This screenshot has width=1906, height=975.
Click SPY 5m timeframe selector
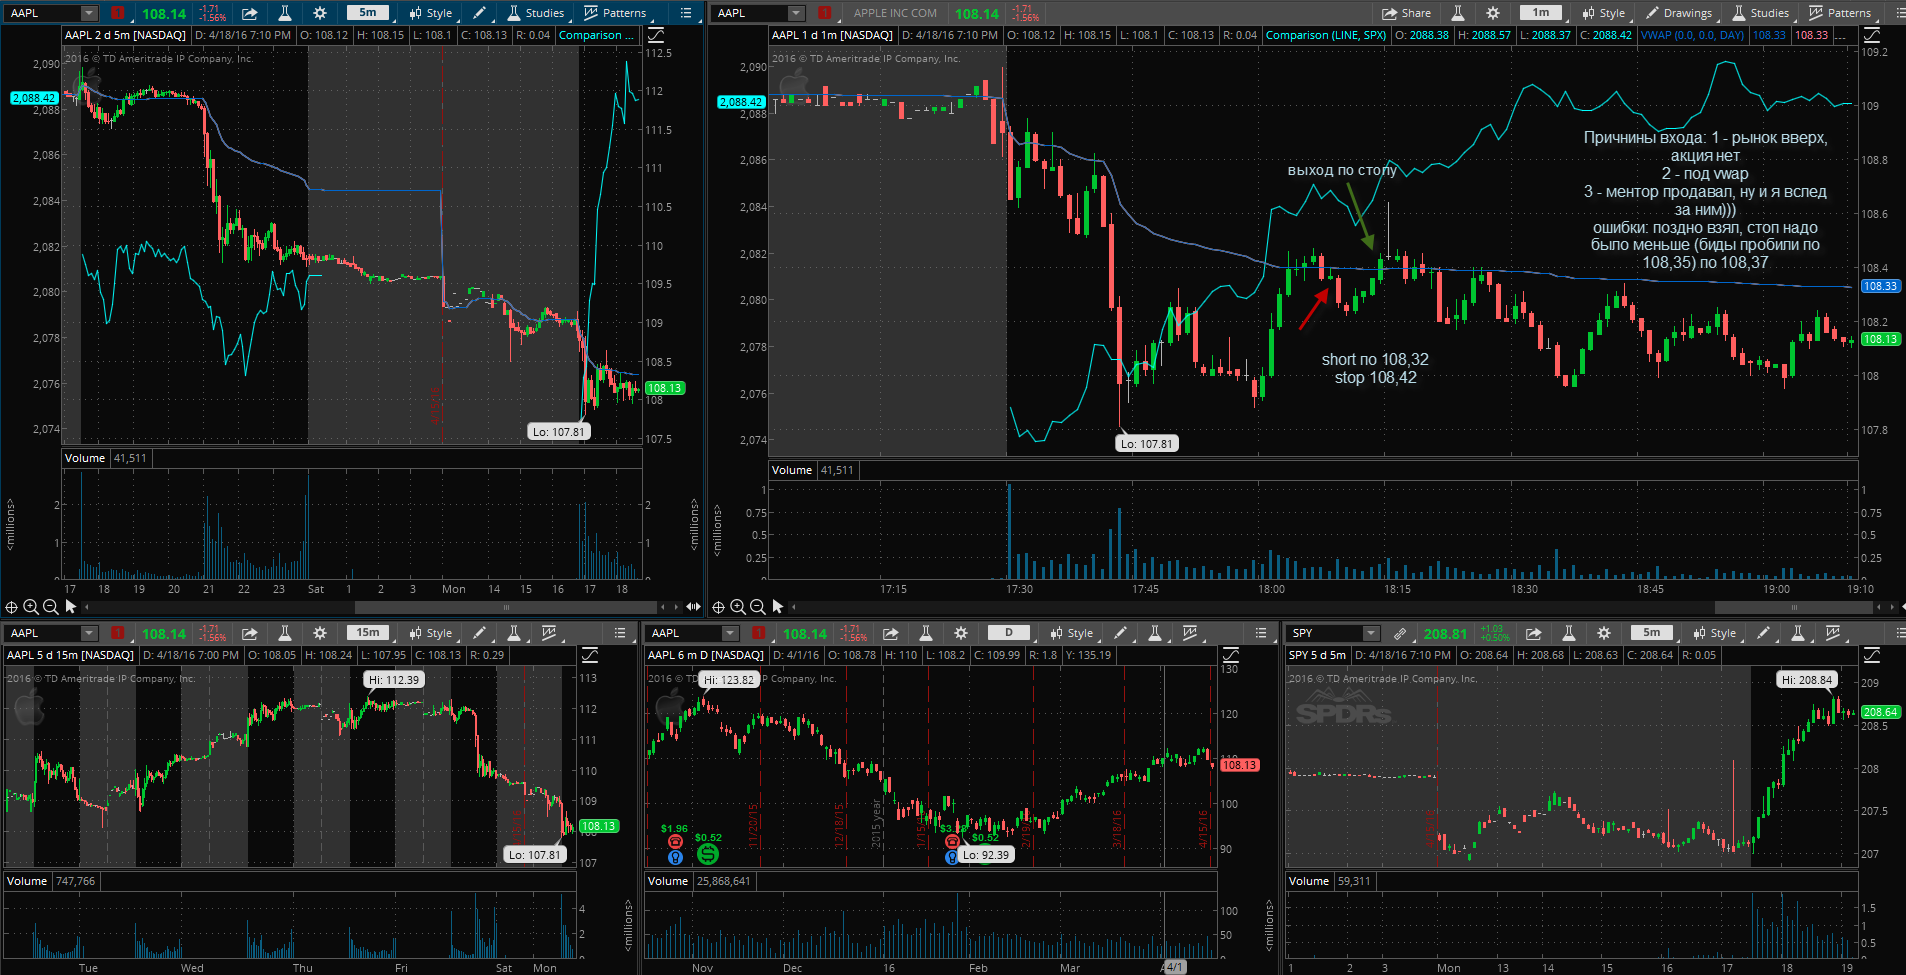coord(1651,633)
